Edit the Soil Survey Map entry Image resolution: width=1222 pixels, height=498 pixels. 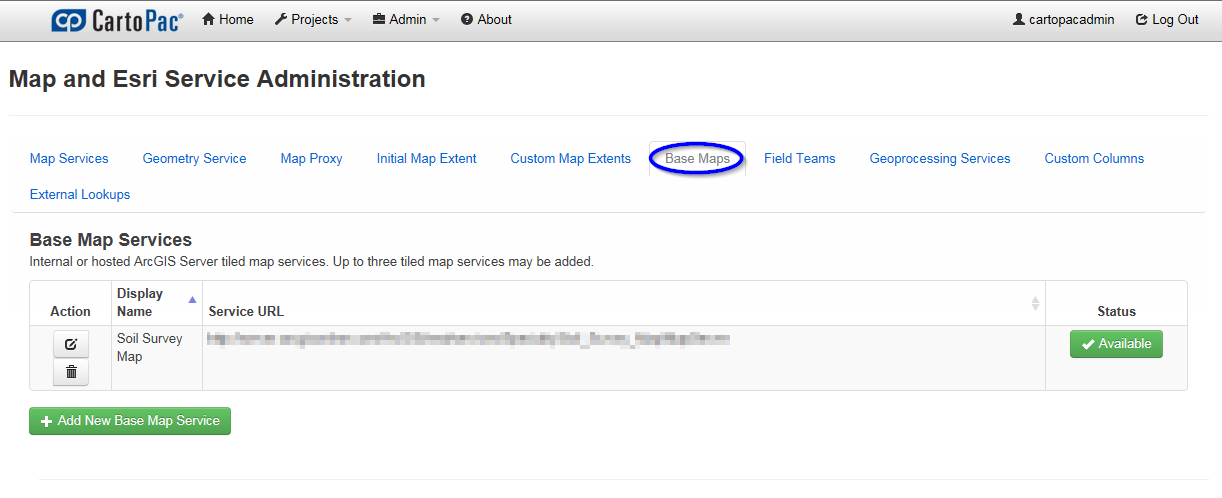tap(71, 344)
